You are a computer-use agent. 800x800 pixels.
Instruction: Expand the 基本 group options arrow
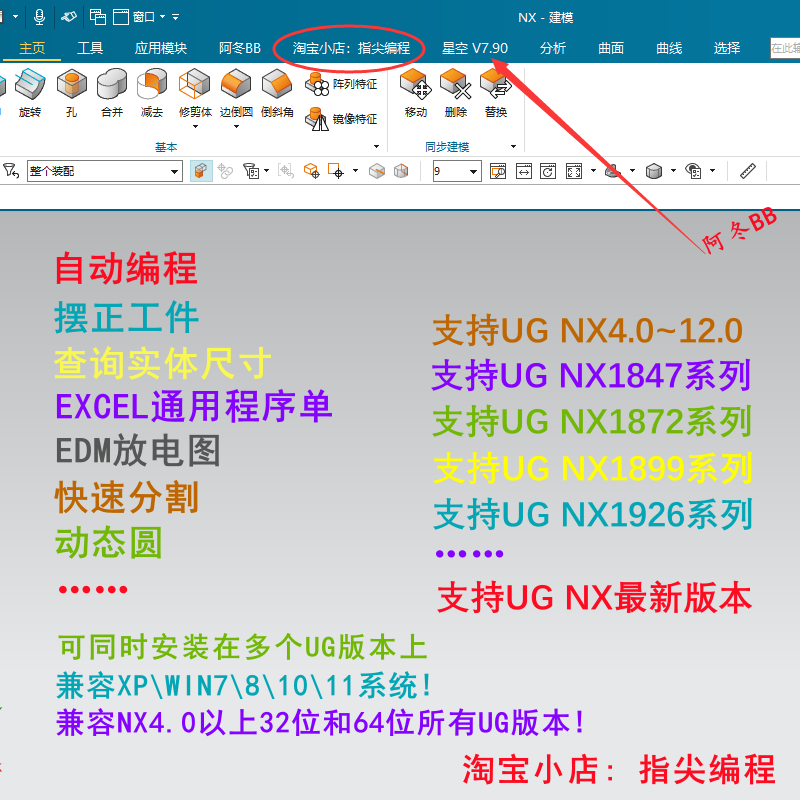377,147
